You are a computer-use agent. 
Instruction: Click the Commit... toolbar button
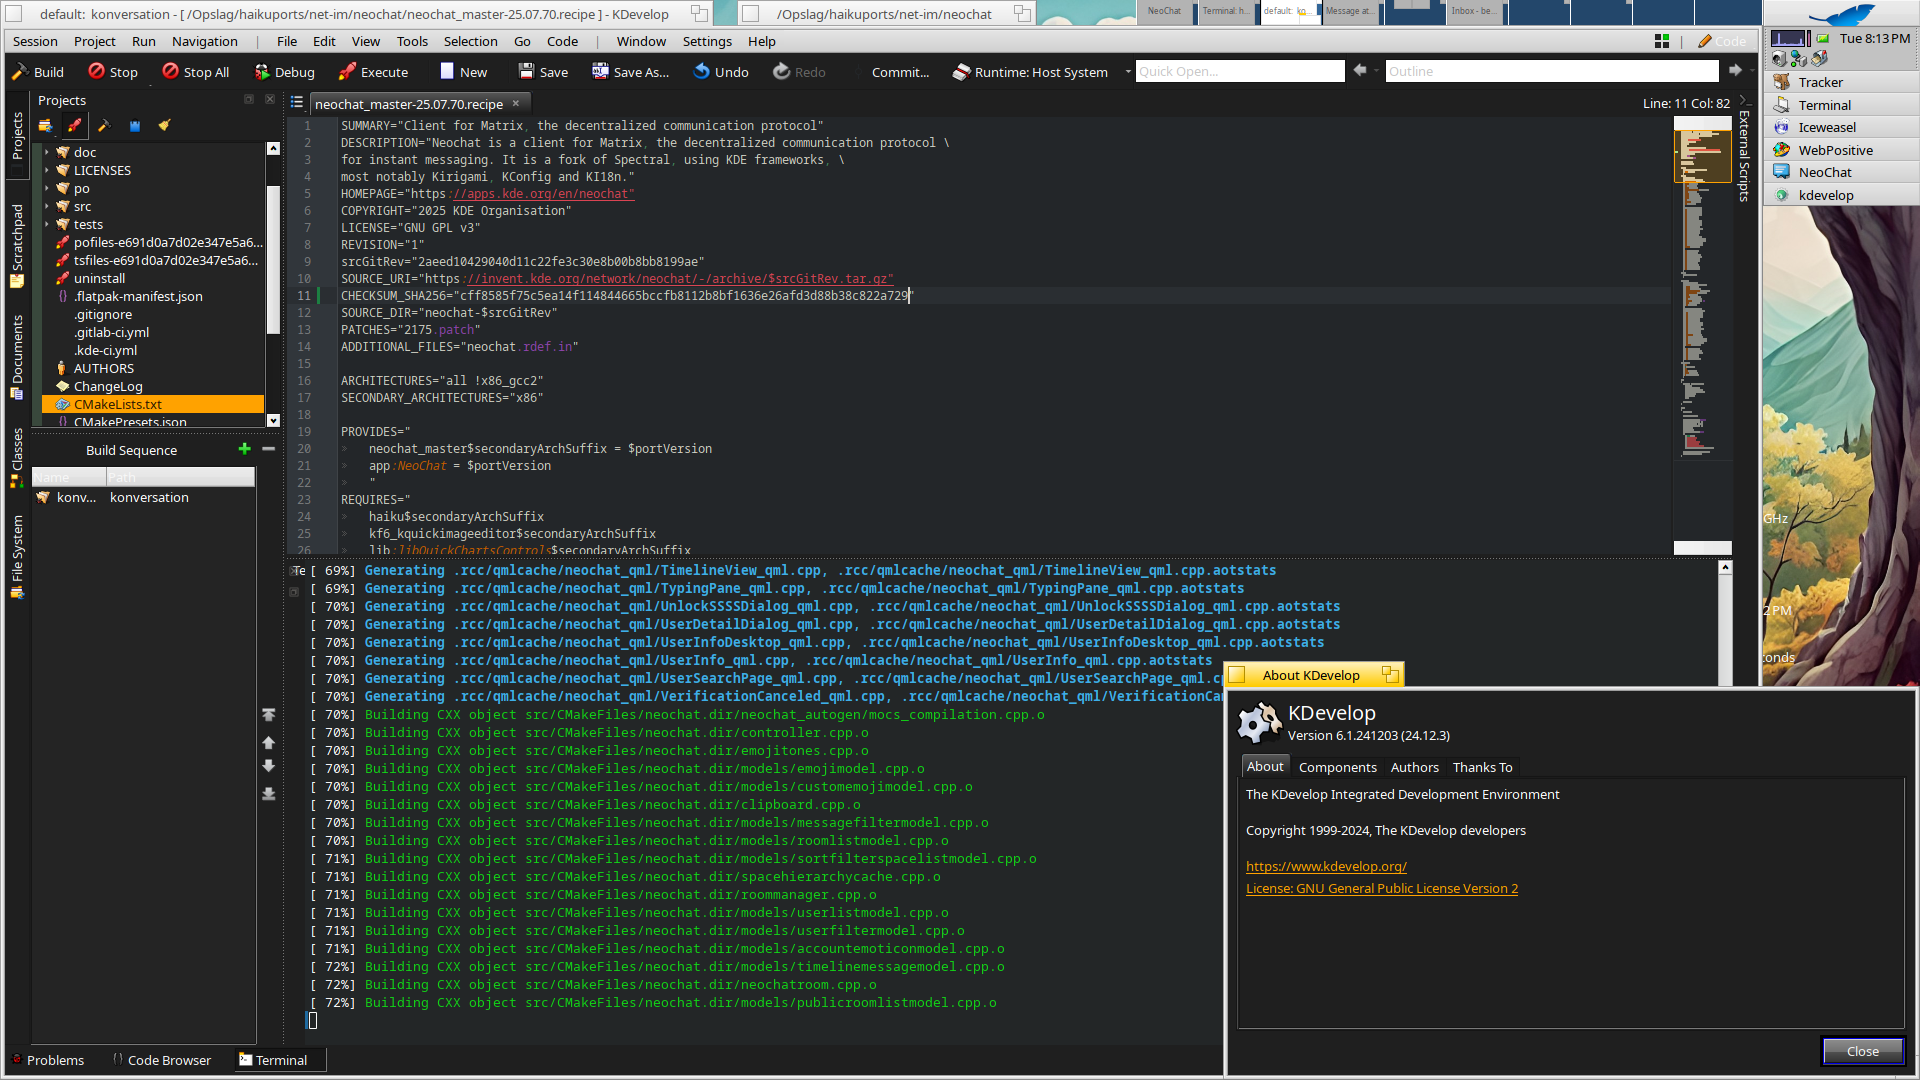pyautogui.click(x=900, y=72)
